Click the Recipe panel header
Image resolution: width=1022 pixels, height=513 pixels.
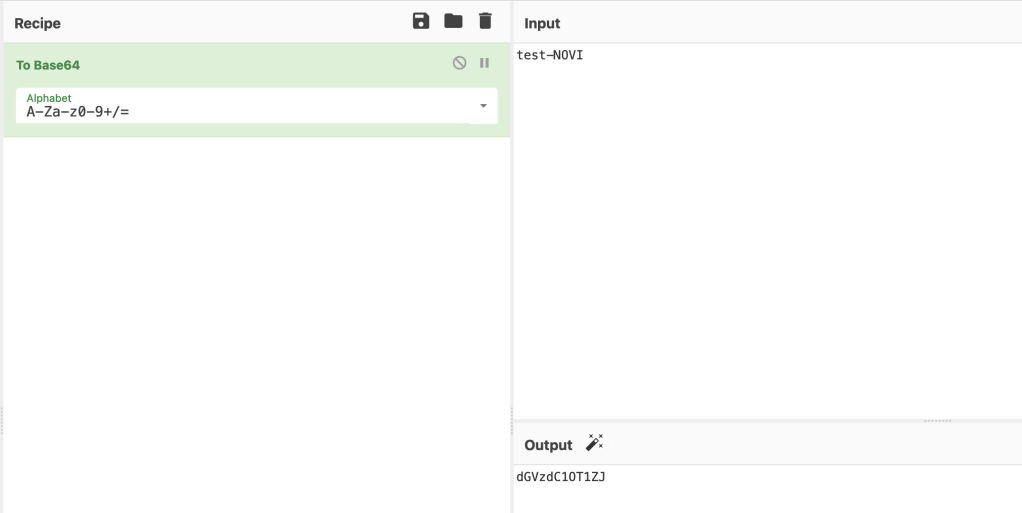(38, 23)
